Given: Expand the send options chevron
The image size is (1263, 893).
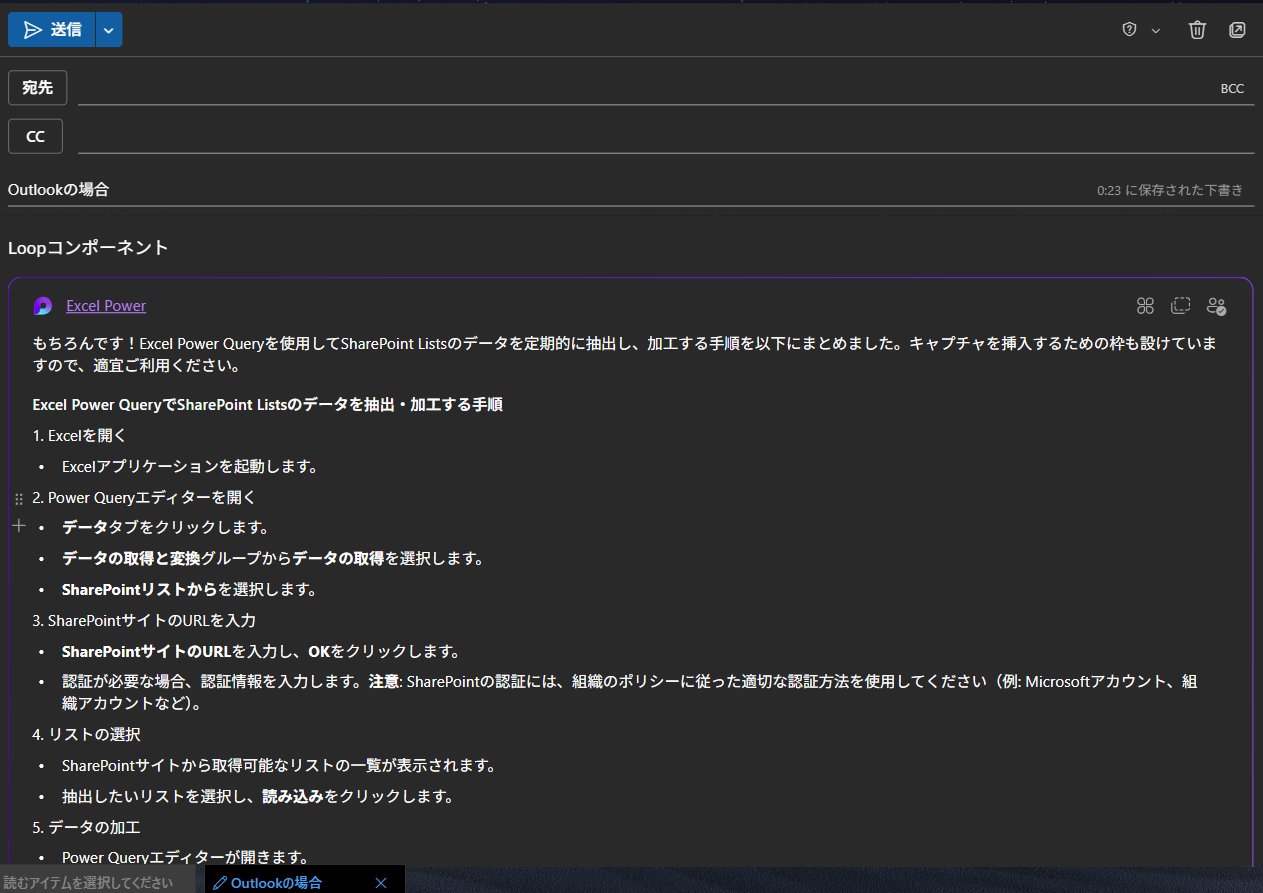Looking at the screenshot, I should pos(107,30).
